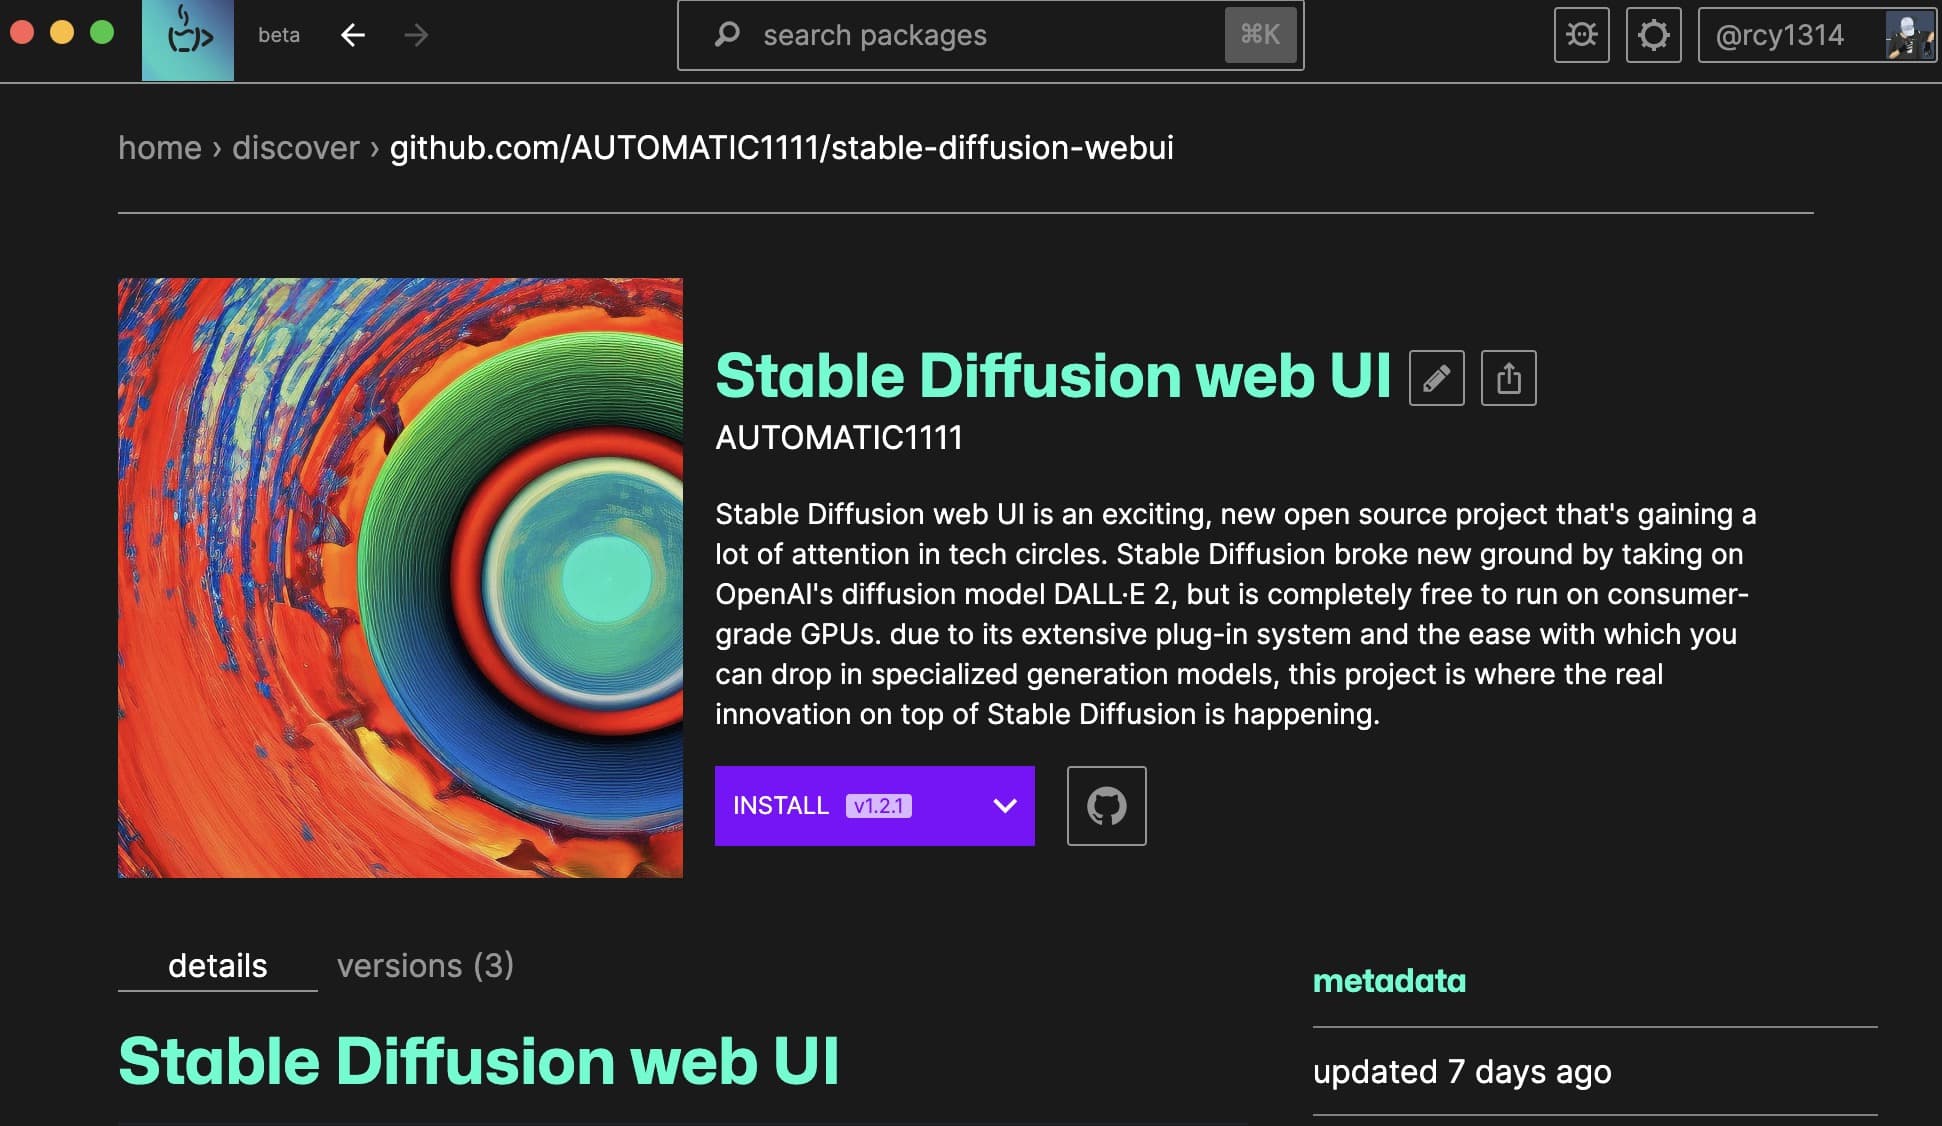Screen dimensions: 1942x1126
Task: Click the colorful Stable Diffusion thumbnail
Action: click(x=400, y=578)
